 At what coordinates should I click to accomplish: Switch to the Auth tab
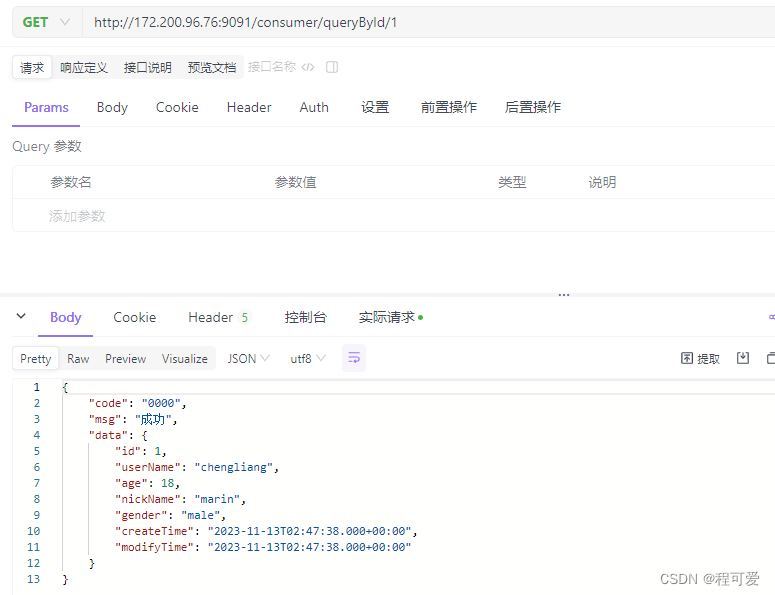[314, 107]
